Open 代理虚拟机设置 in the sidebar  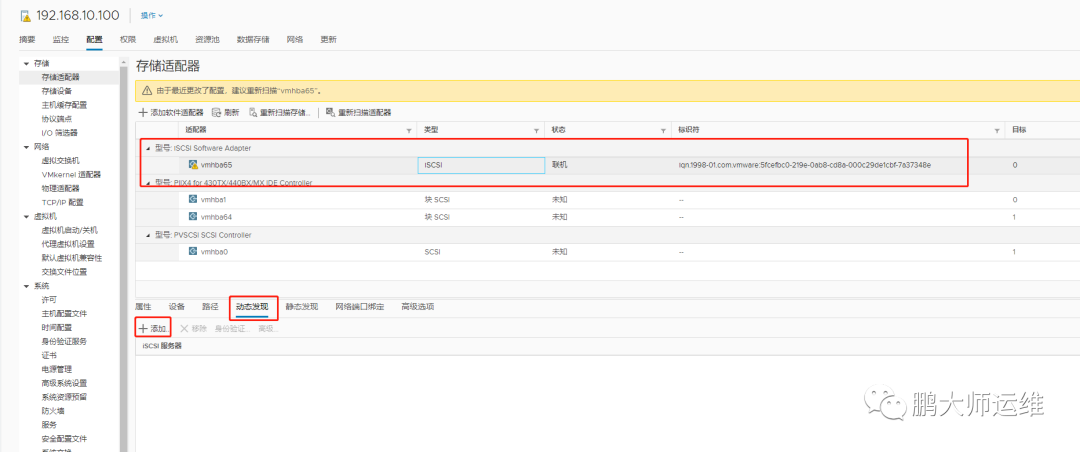click(68, 244)
